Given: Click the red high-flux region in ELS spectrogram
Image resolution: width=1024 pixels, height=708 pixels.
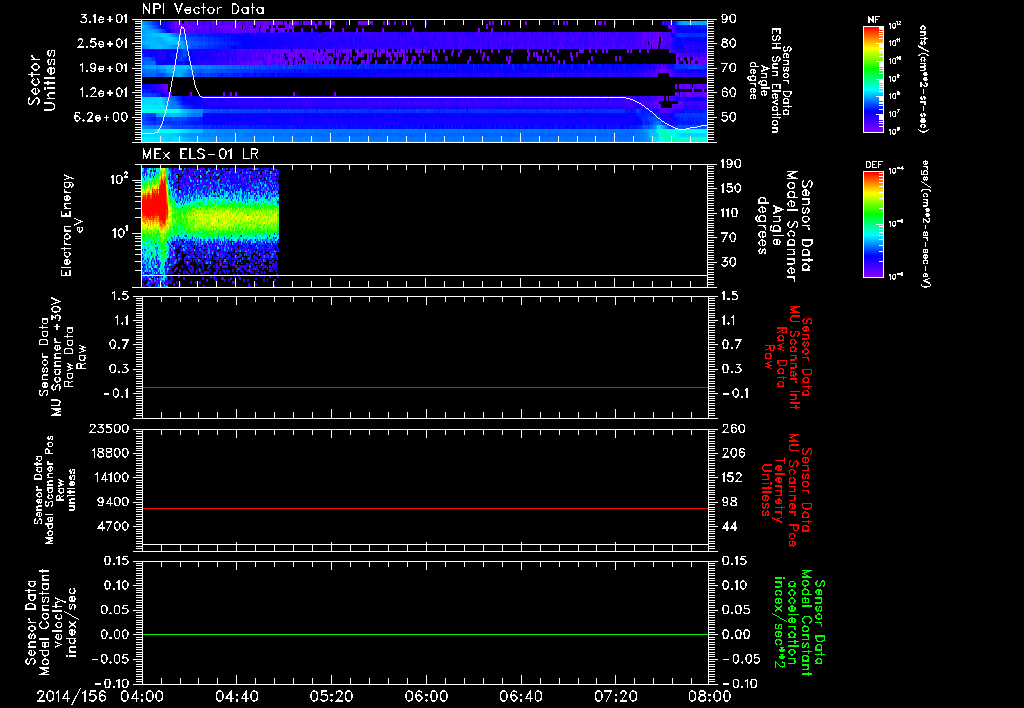Looking at the screenshot, I should pyautogui.click(x=155, y=206).
